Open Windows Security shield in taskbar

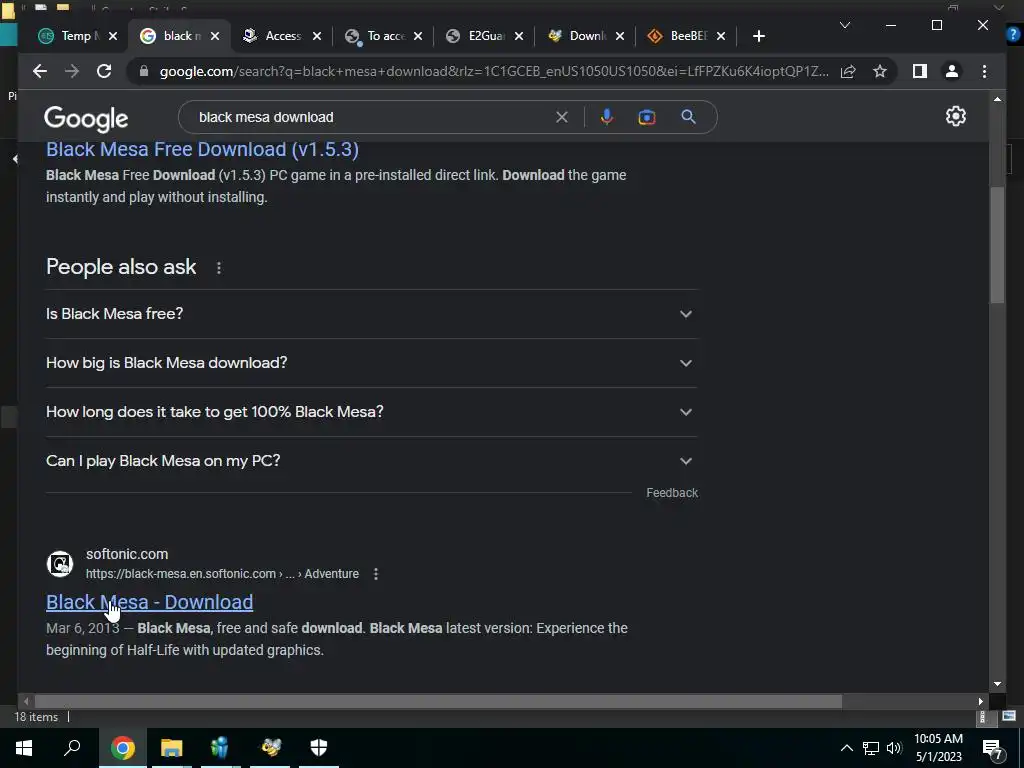[319, 748]
